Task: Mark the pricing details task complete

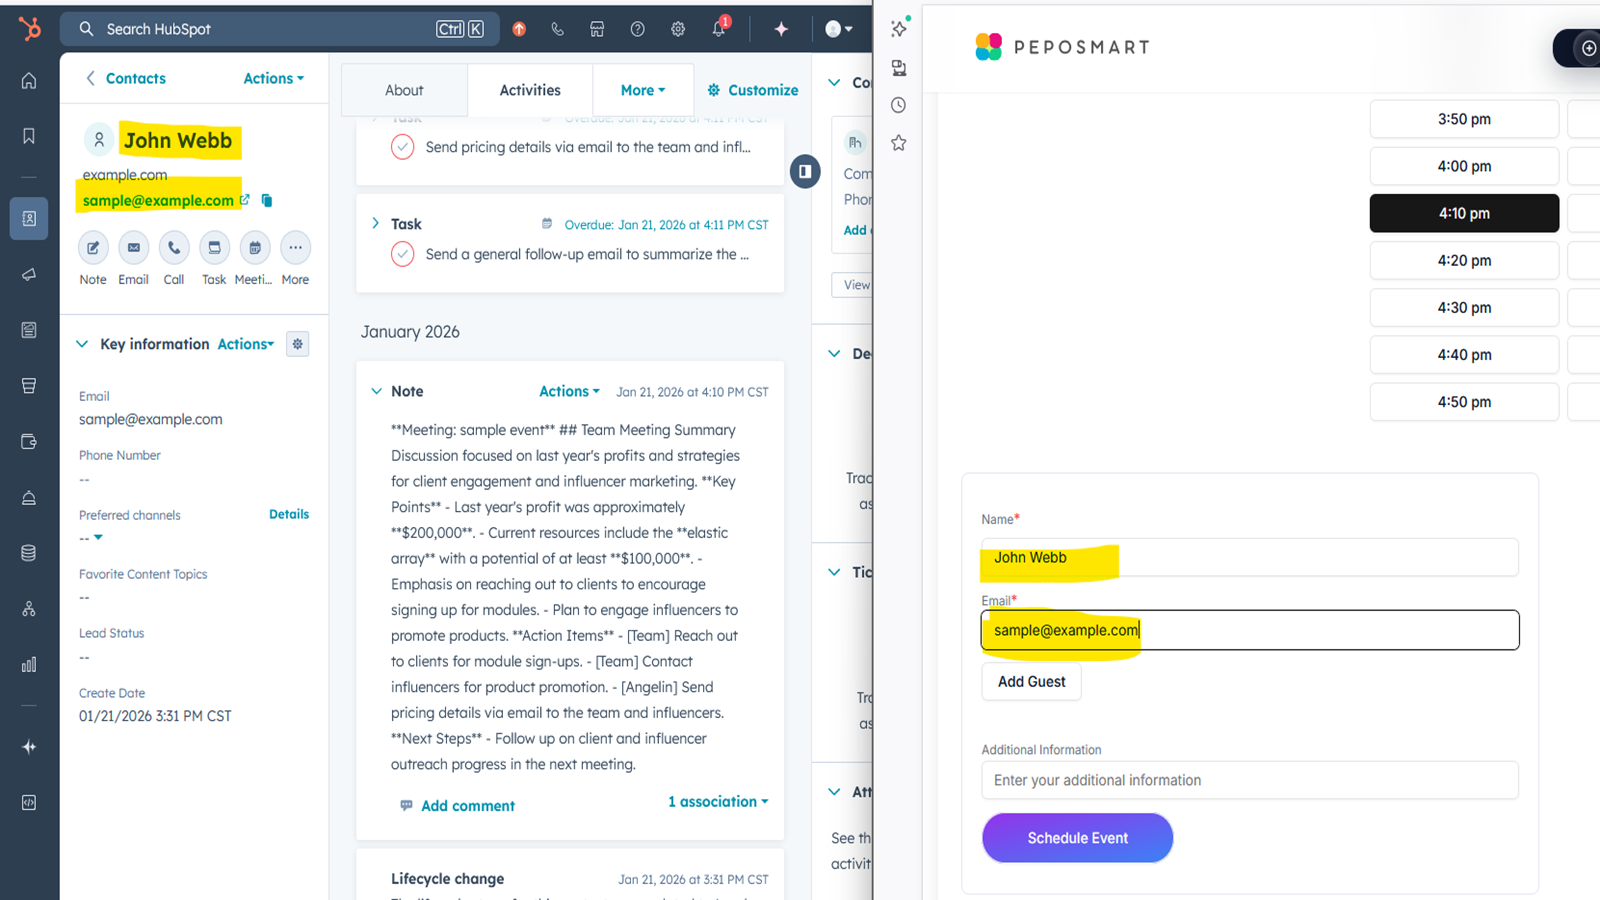Action: (402, 146)
